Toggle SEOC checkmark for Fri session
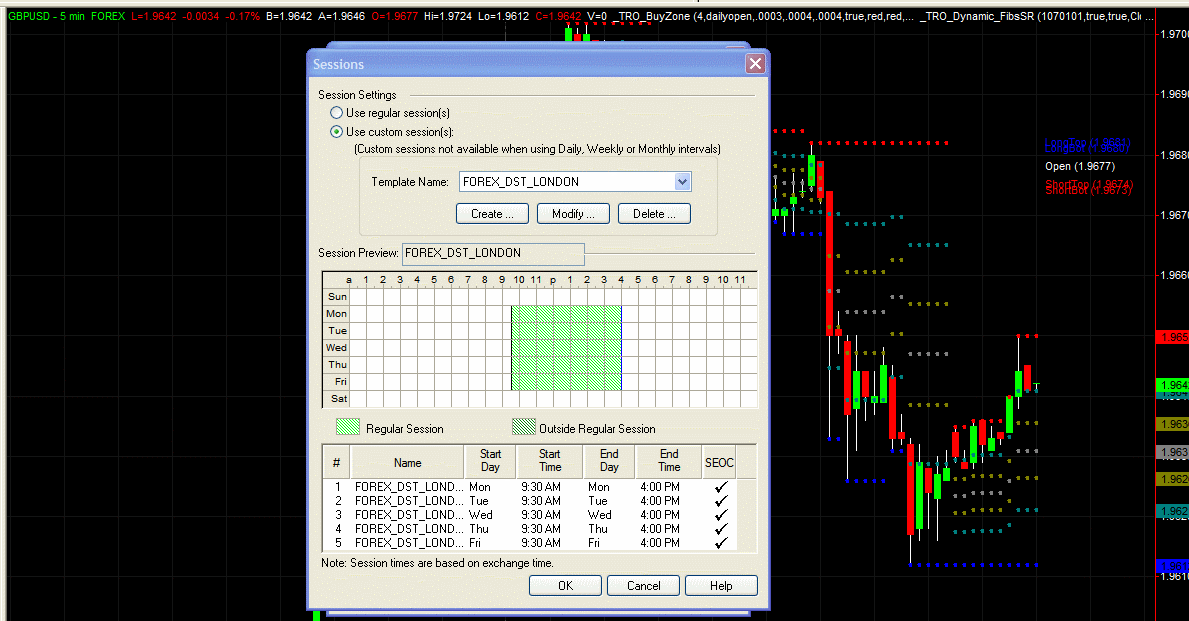This screenshot has height=621, width=1189. 721,543
